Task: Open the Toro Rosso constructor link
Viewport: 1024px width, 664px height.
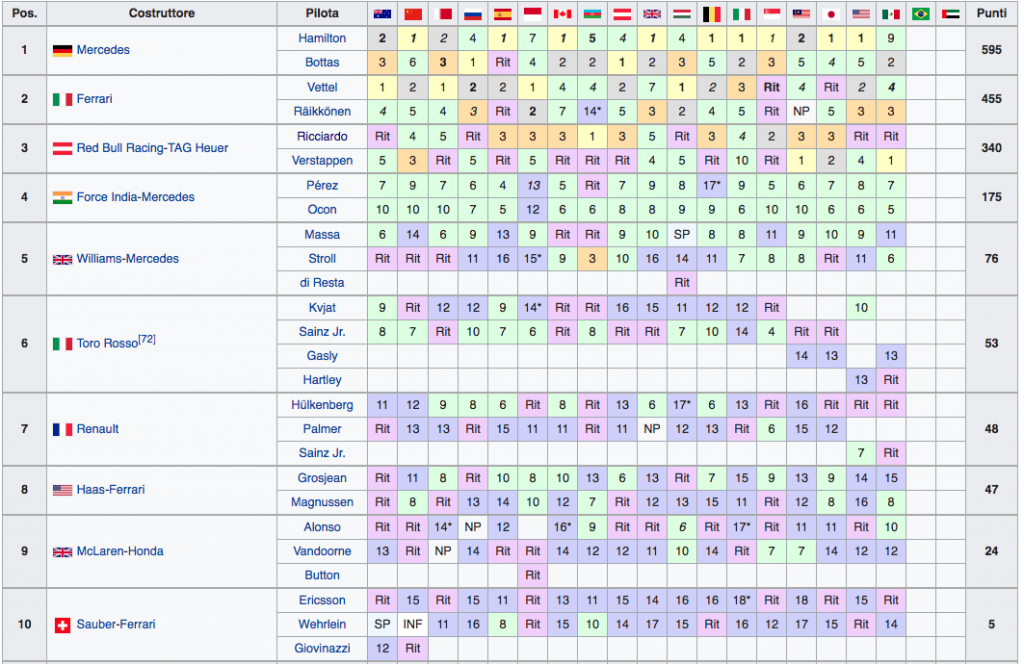Action: (107, 343)
